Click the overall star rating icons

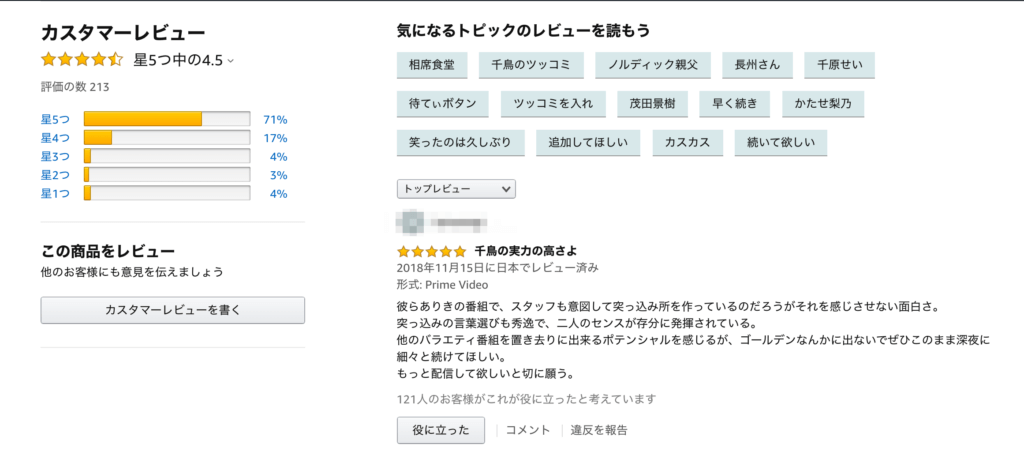82,60
